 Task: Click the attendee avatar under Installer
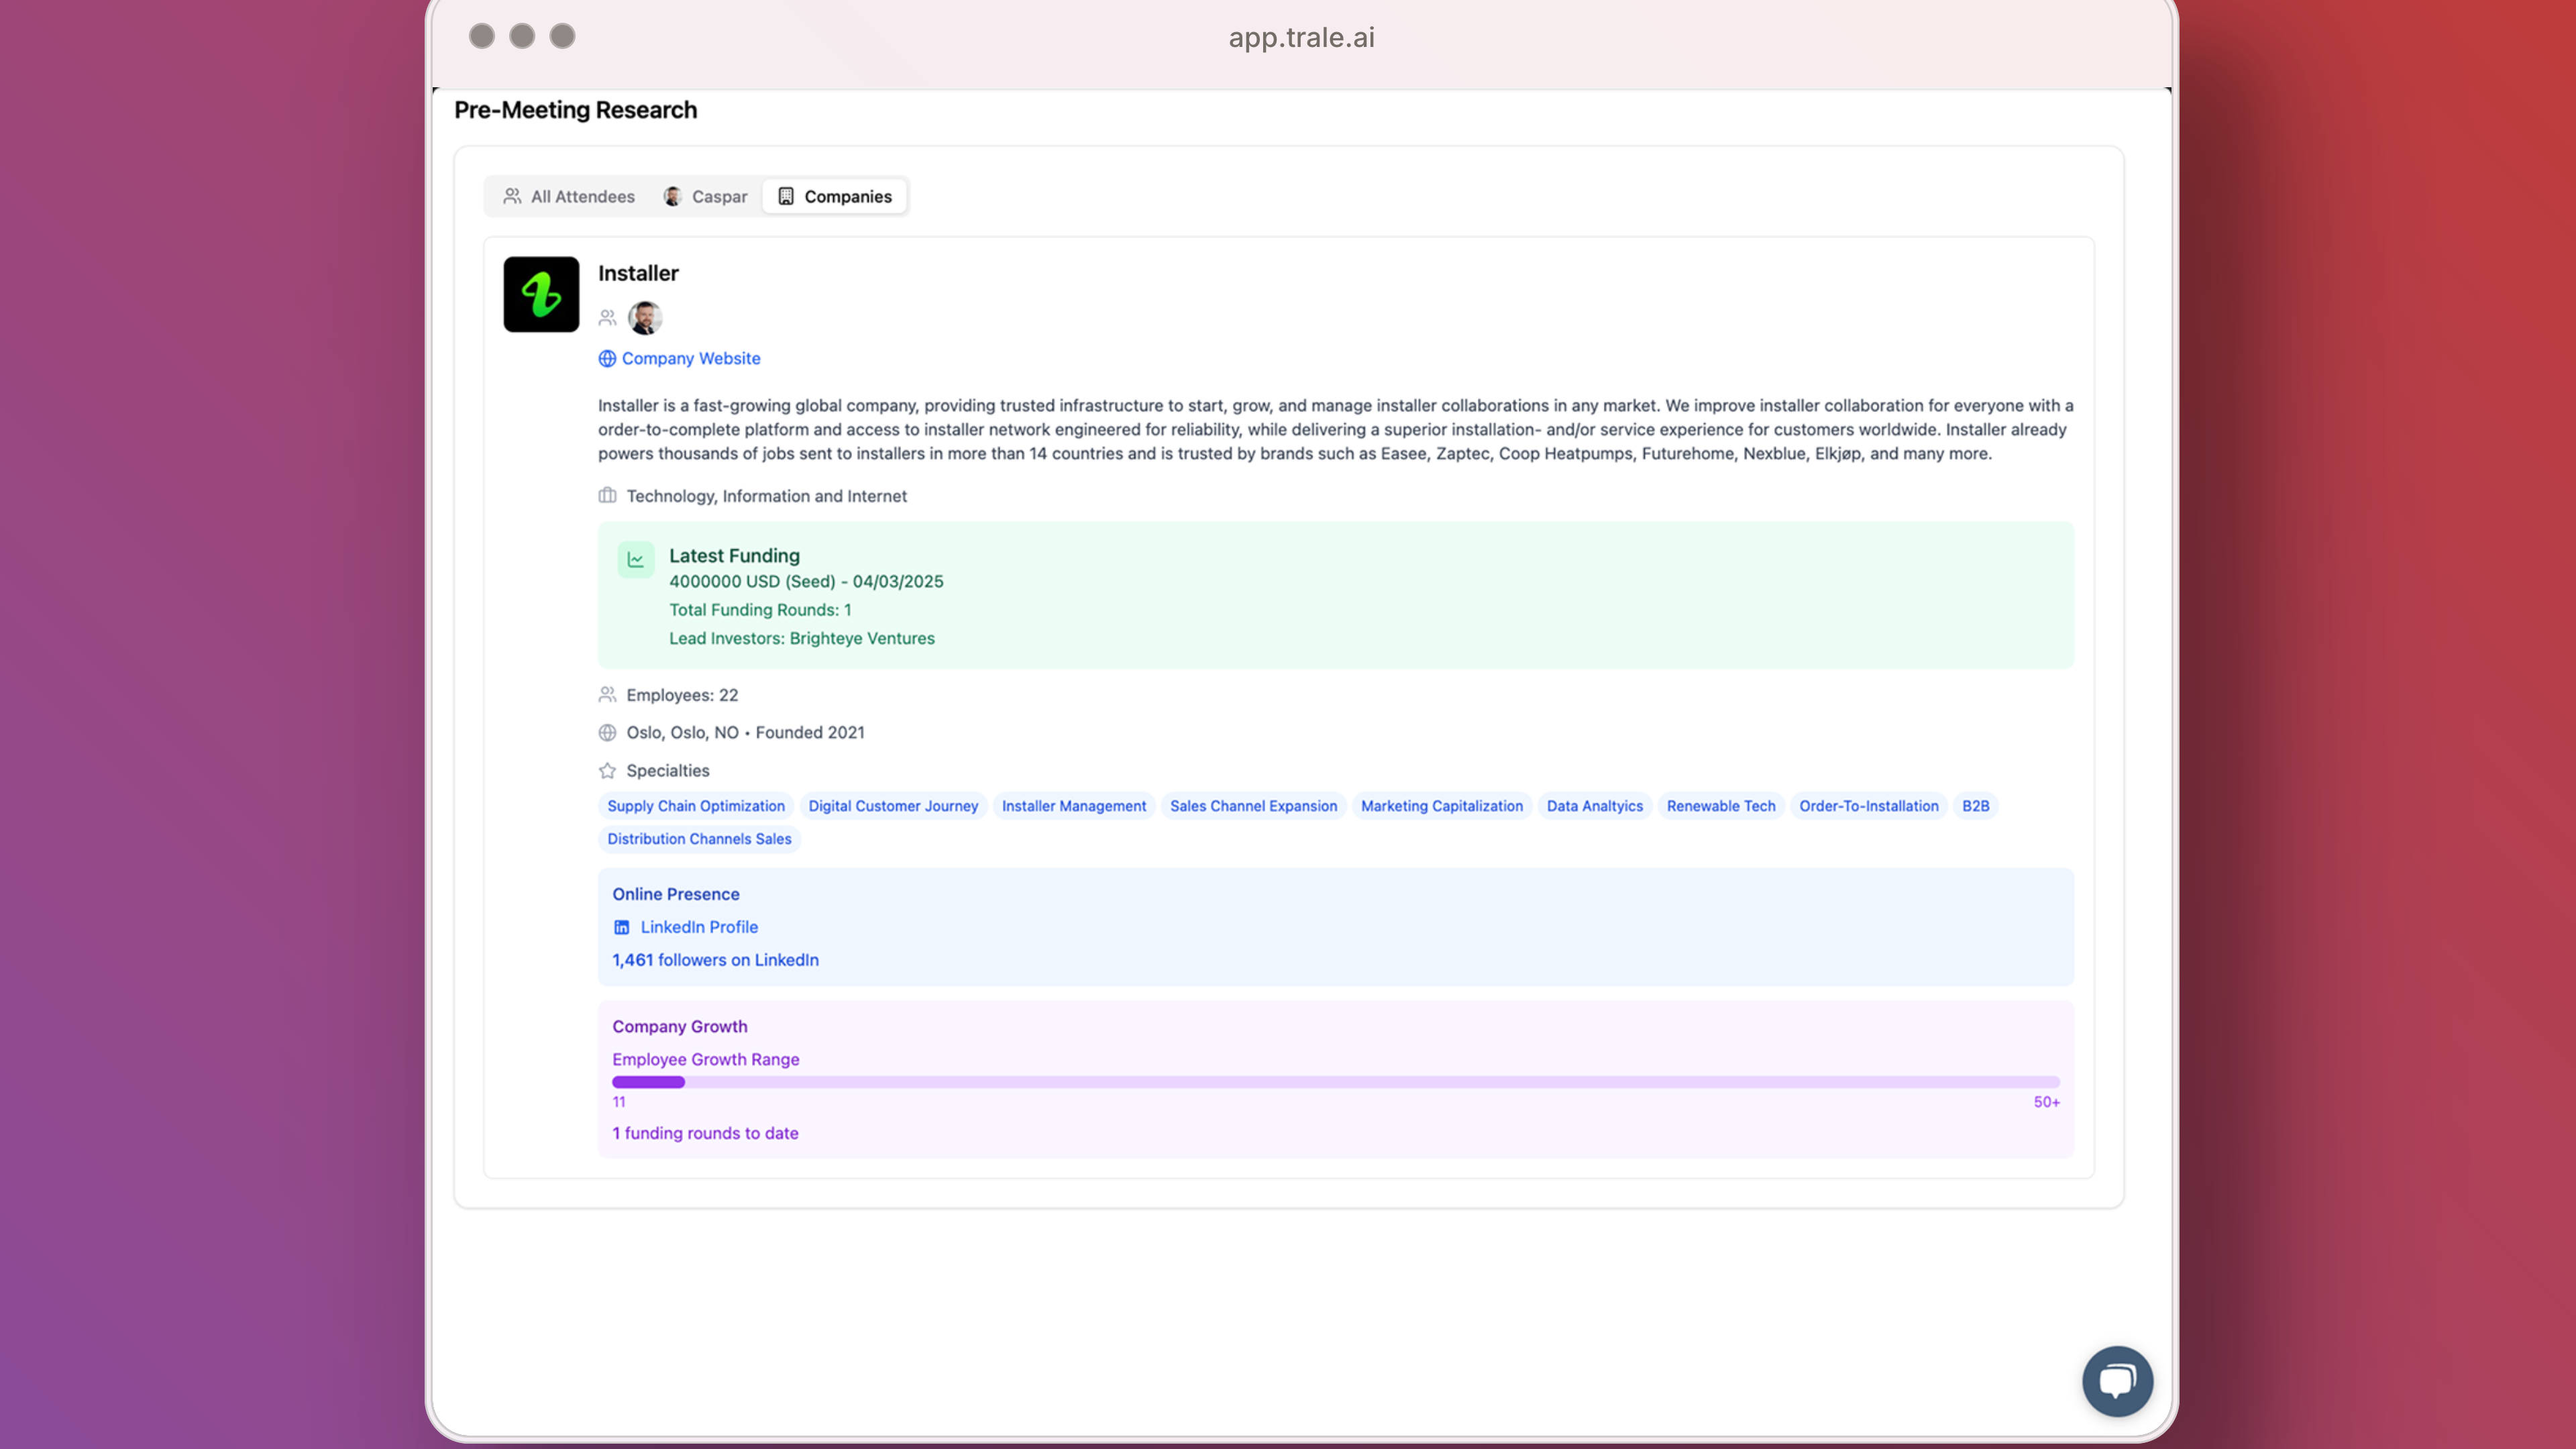click(x=645, y=318)
